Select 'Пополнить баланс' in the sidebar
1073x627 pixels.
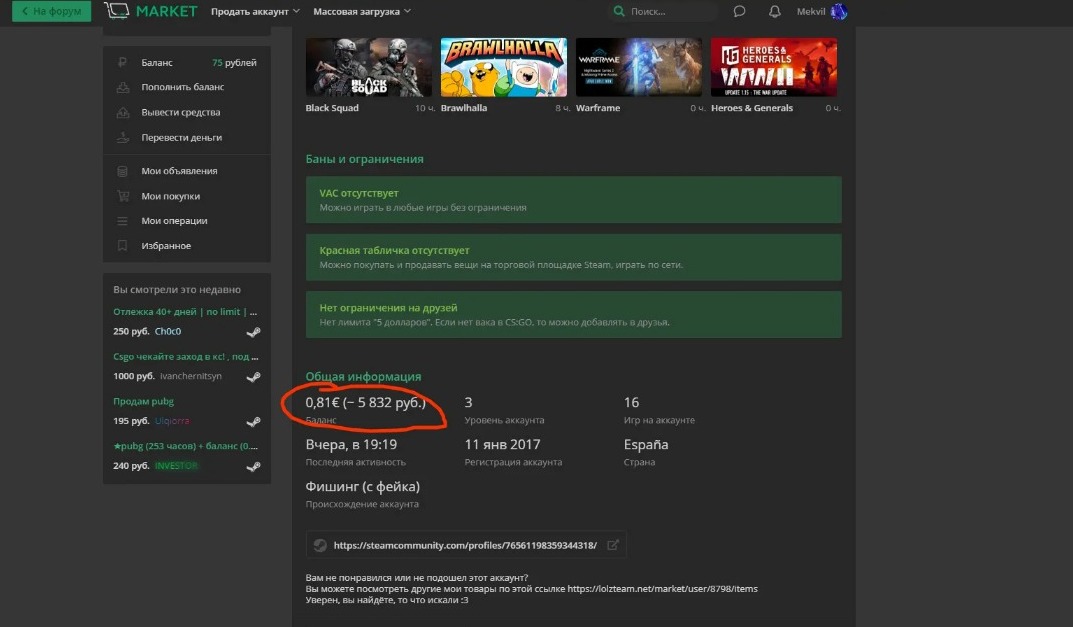tap(182, 88)
